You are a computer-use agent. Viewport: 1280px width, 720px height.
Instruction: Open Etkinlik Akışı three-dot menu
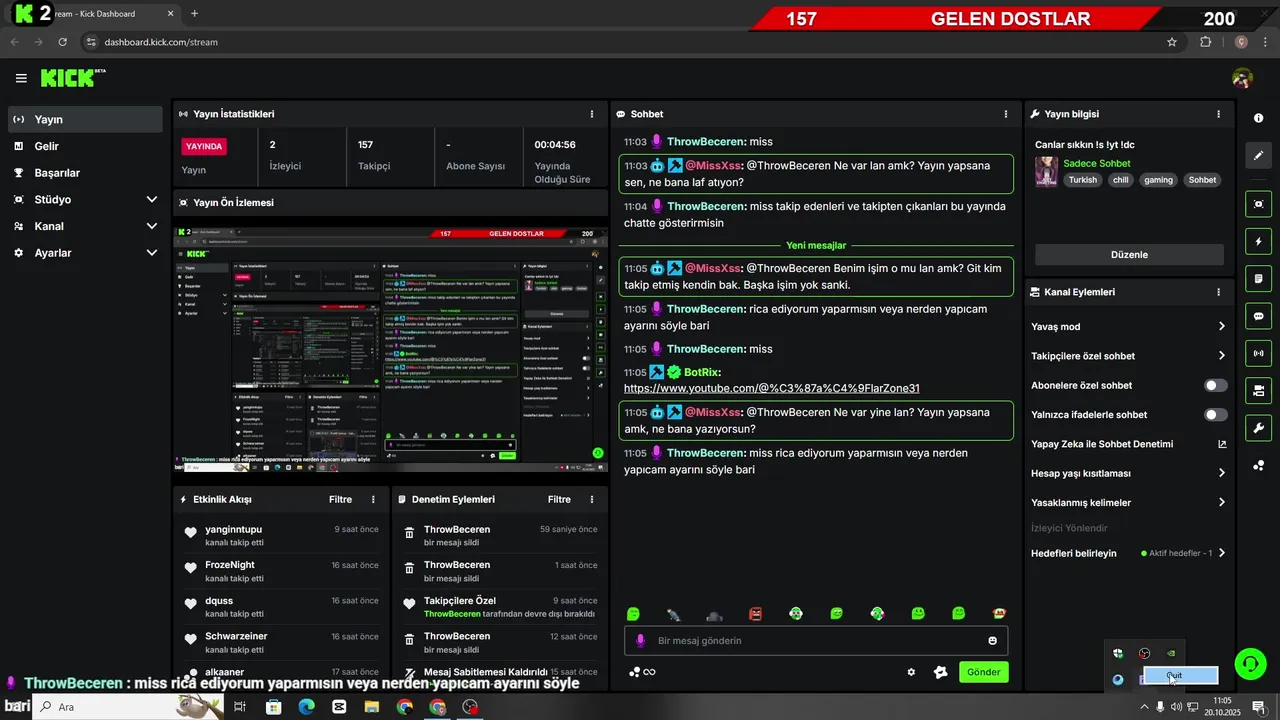coord(374,499)
